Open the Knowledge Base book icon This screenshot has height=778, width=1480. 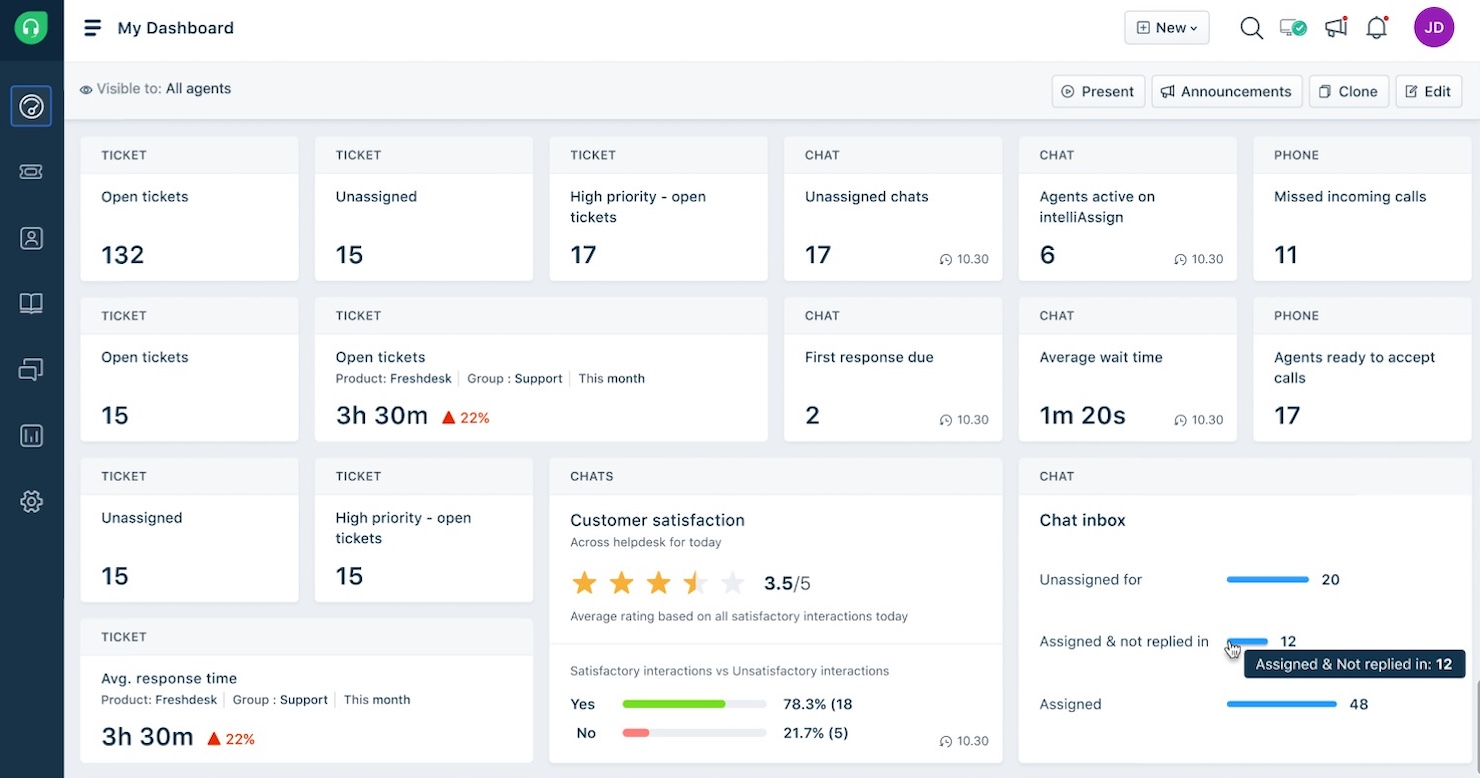tap(31, 303)
